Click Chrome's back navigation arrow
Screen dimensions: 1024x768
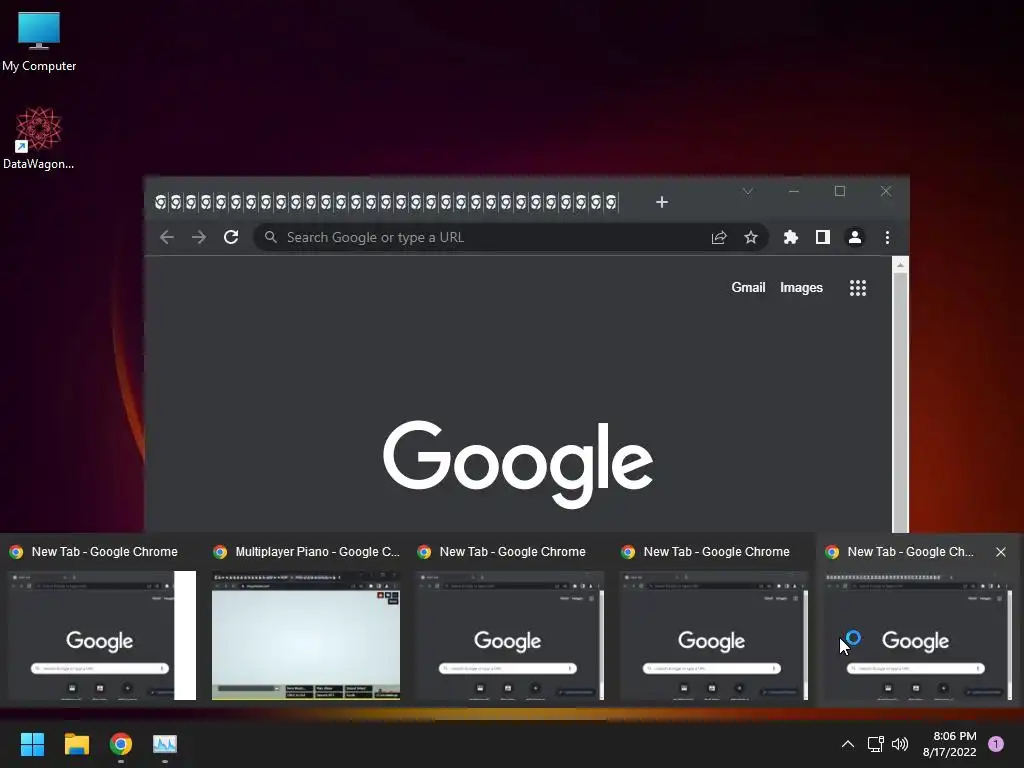(167, 237)
